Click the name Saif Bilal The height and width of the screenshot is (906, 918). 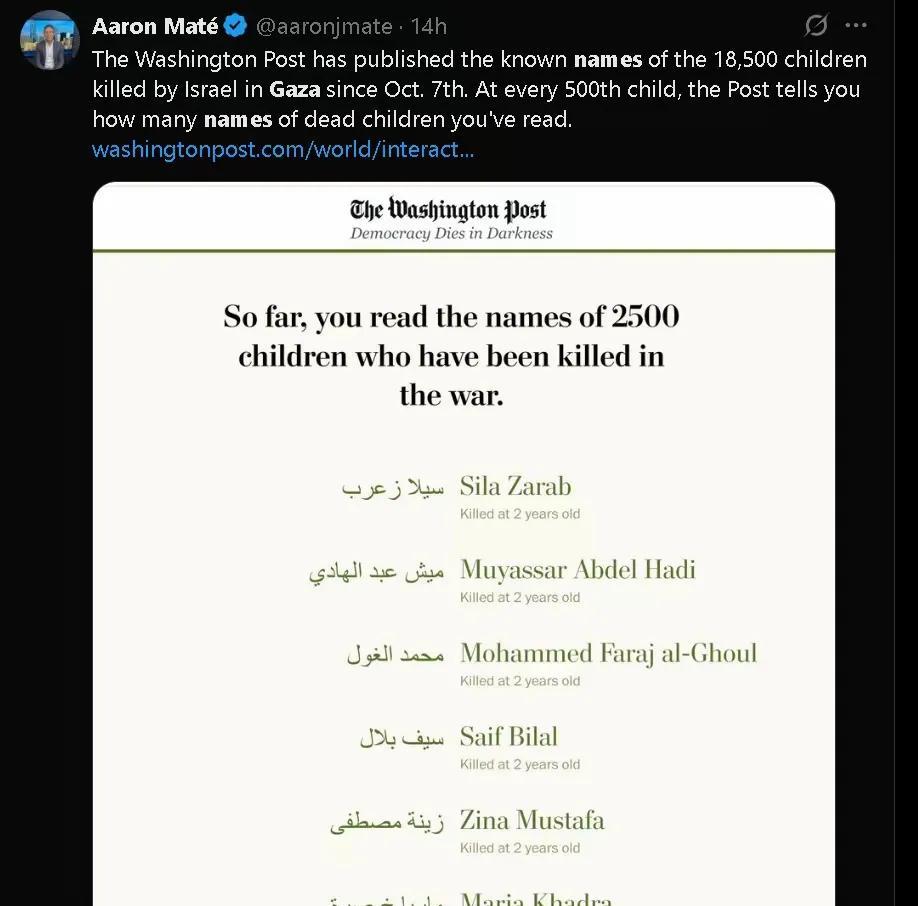pyautogui.click(x=508, y=737)
